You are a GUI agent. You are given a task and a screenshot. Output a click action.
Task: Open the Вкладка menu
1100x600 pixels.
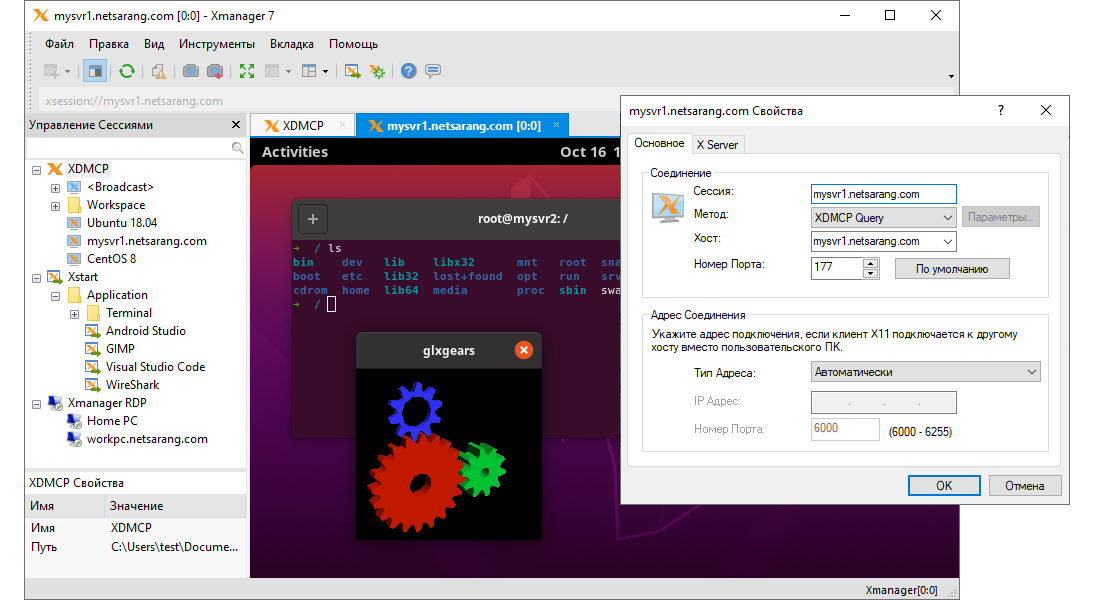pyautogui.click(x=292, y=44)
